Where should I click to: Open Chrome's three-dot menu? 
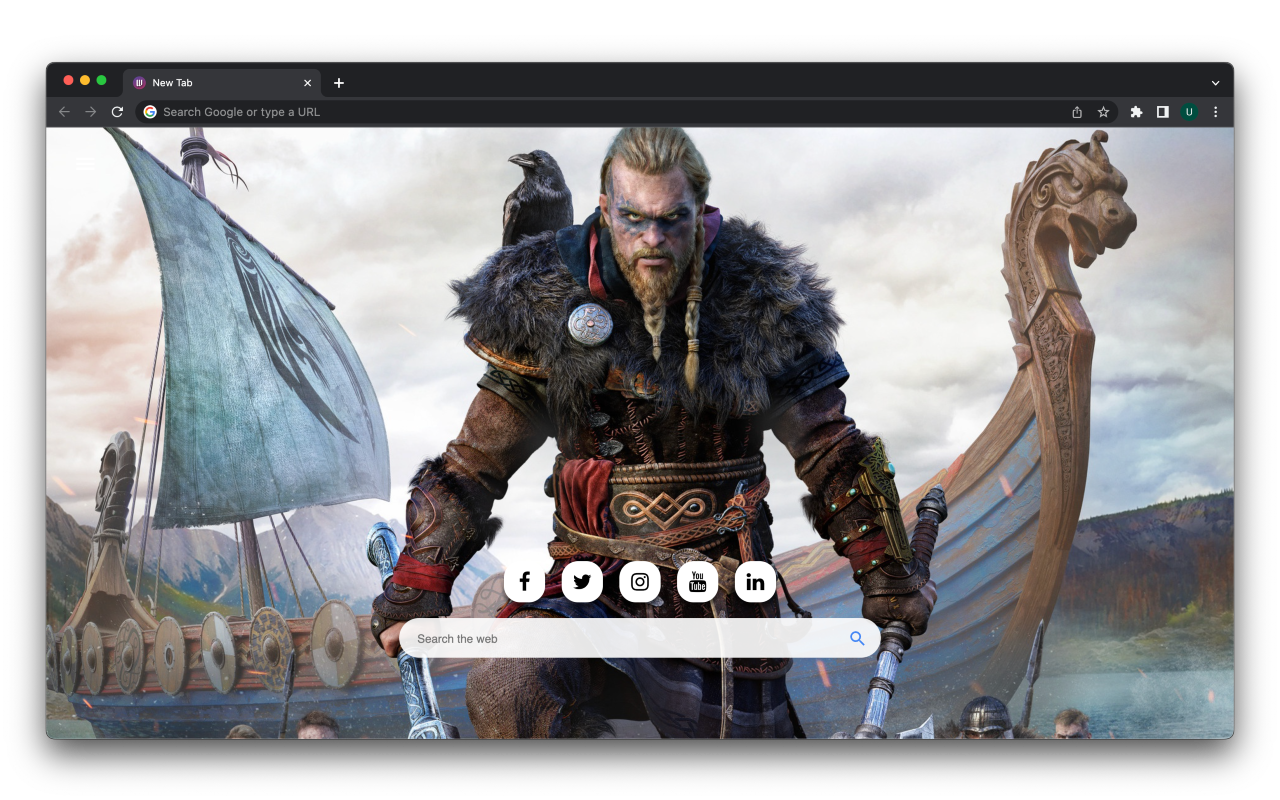pyautogui.click(x=1215, y=112)
